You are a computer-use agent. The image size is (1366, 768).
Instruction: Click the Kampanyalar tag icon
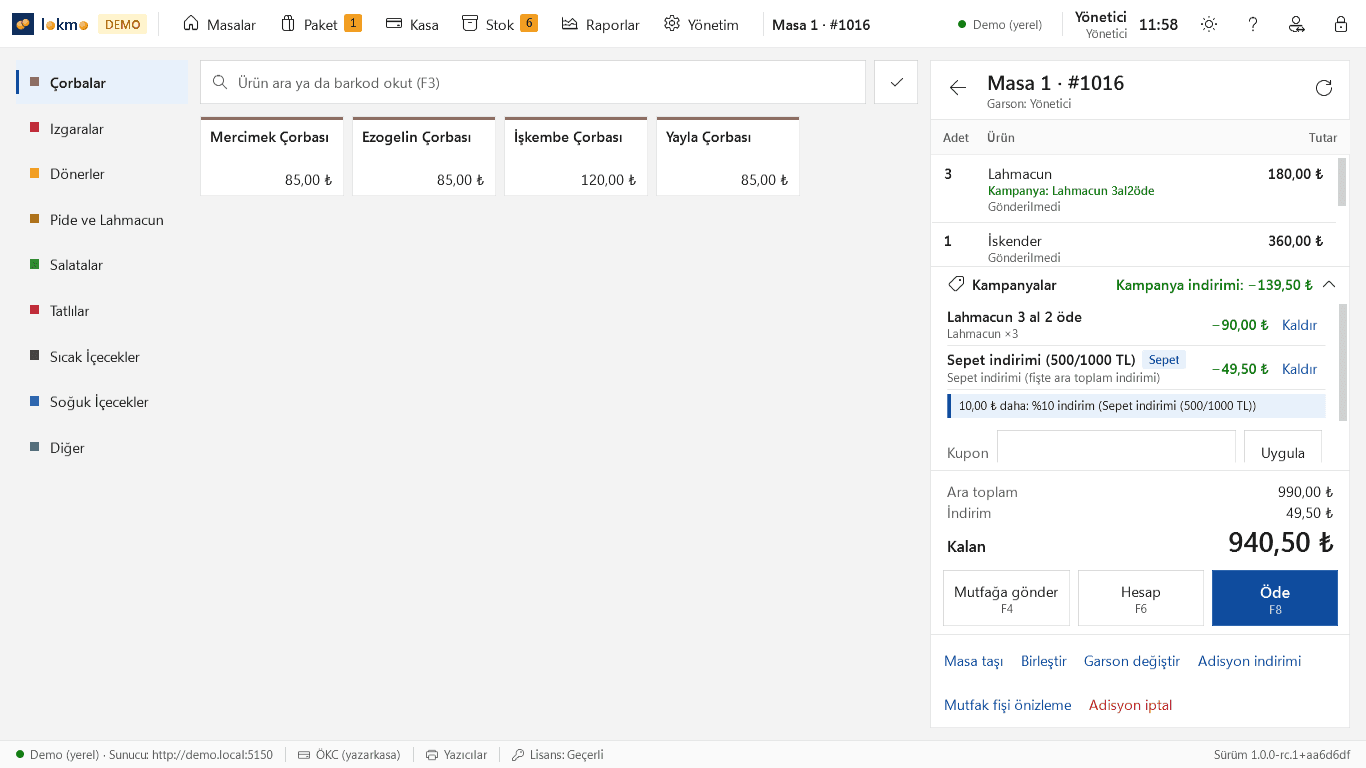pyautogui.click(x=956, y=284)
